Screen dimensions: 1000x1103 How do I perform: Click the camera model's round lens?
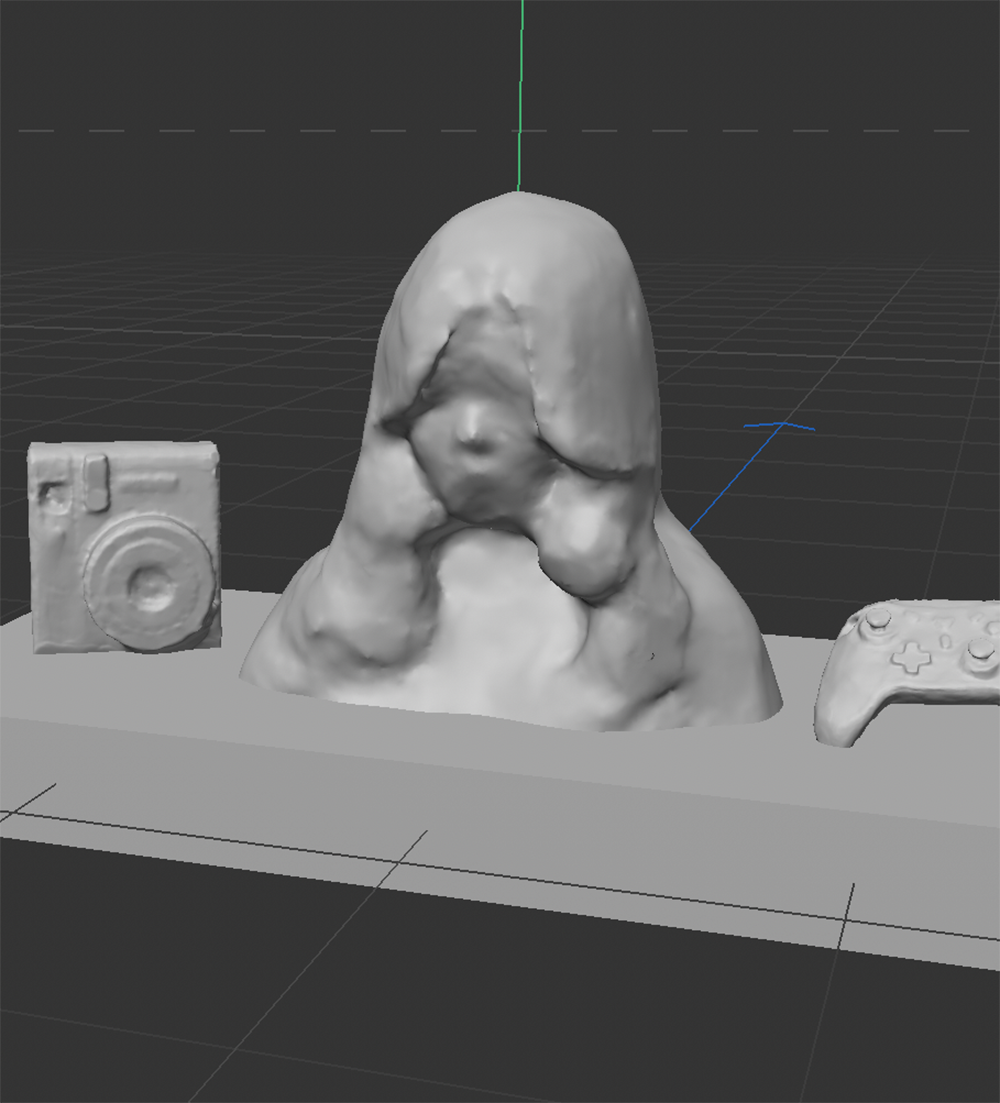[148, 585]
